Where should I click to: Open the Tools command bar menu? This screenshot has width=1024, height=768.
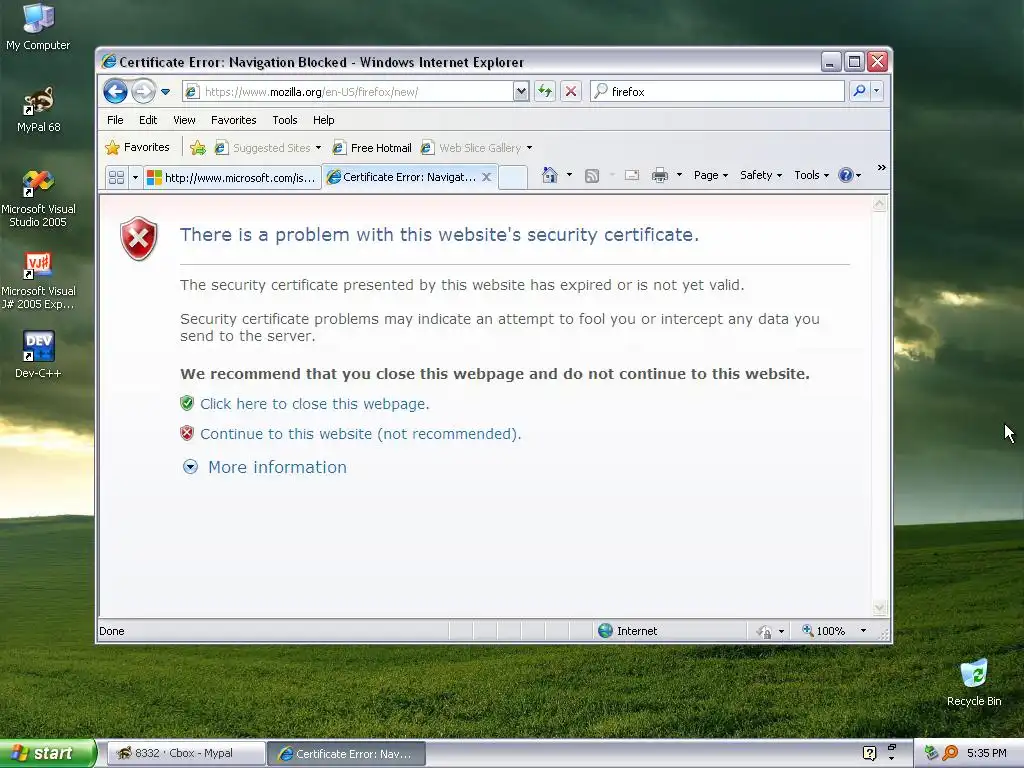pyautogui.click(x=811, y=175)
